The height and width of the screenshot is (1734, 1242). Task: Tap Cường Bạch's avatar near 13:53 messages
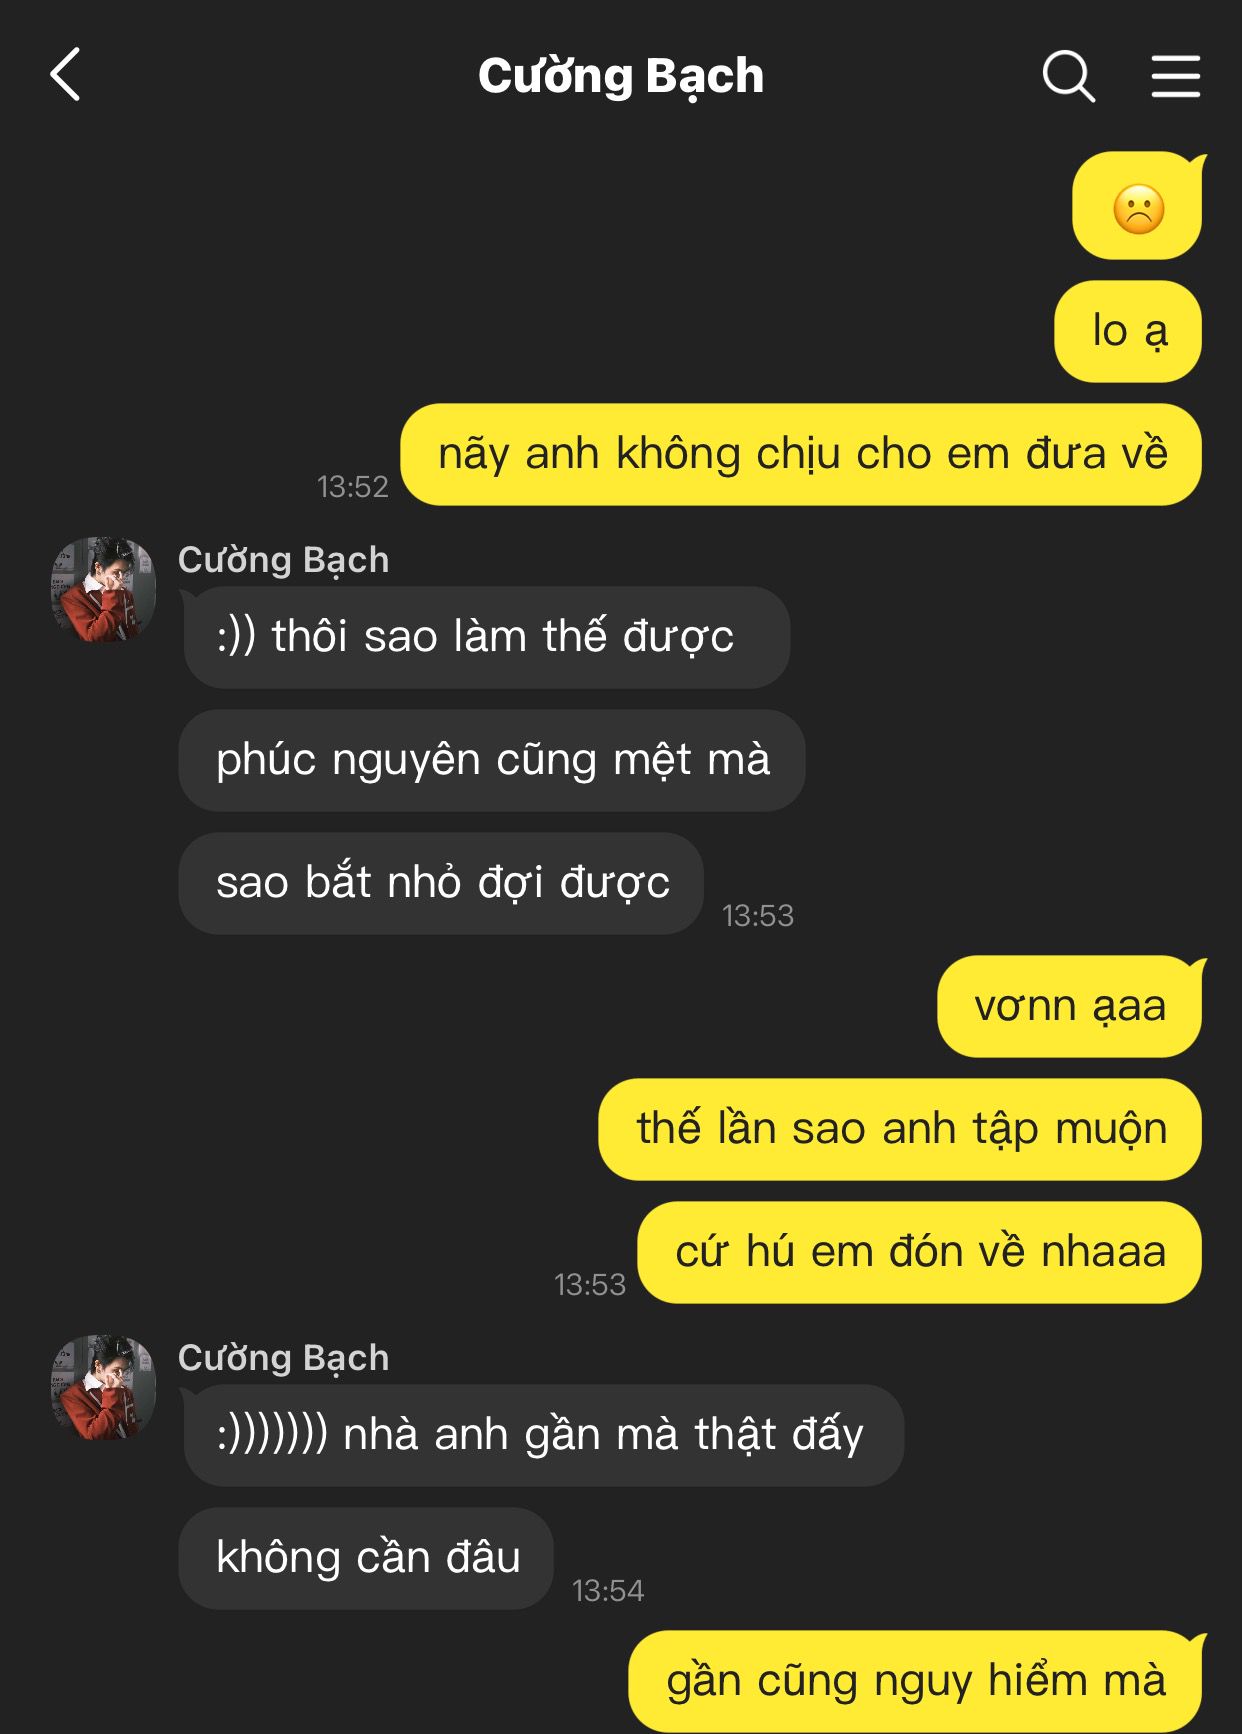tap(103, 589)
